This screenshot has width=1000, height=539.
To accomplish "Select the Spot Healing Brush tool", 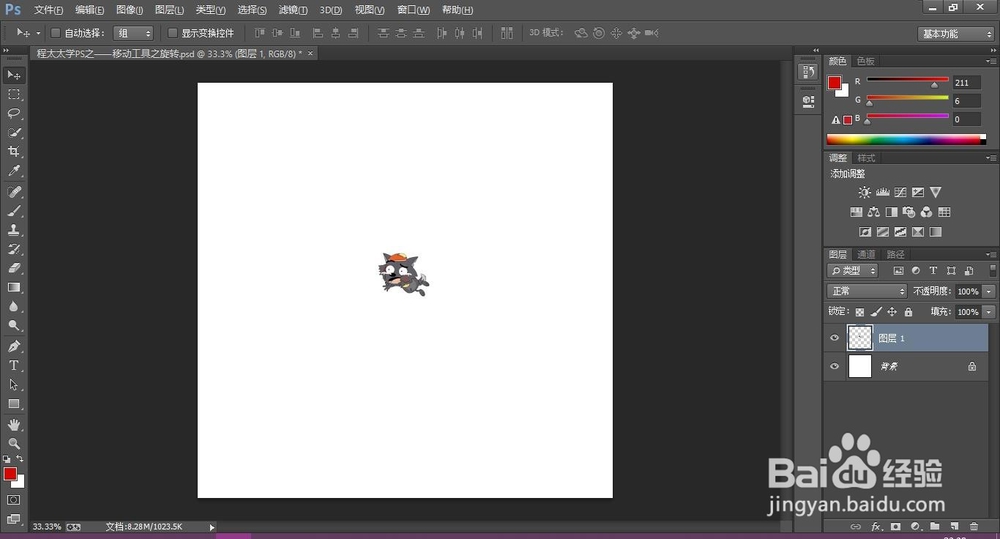I will [x=13, y=192].
